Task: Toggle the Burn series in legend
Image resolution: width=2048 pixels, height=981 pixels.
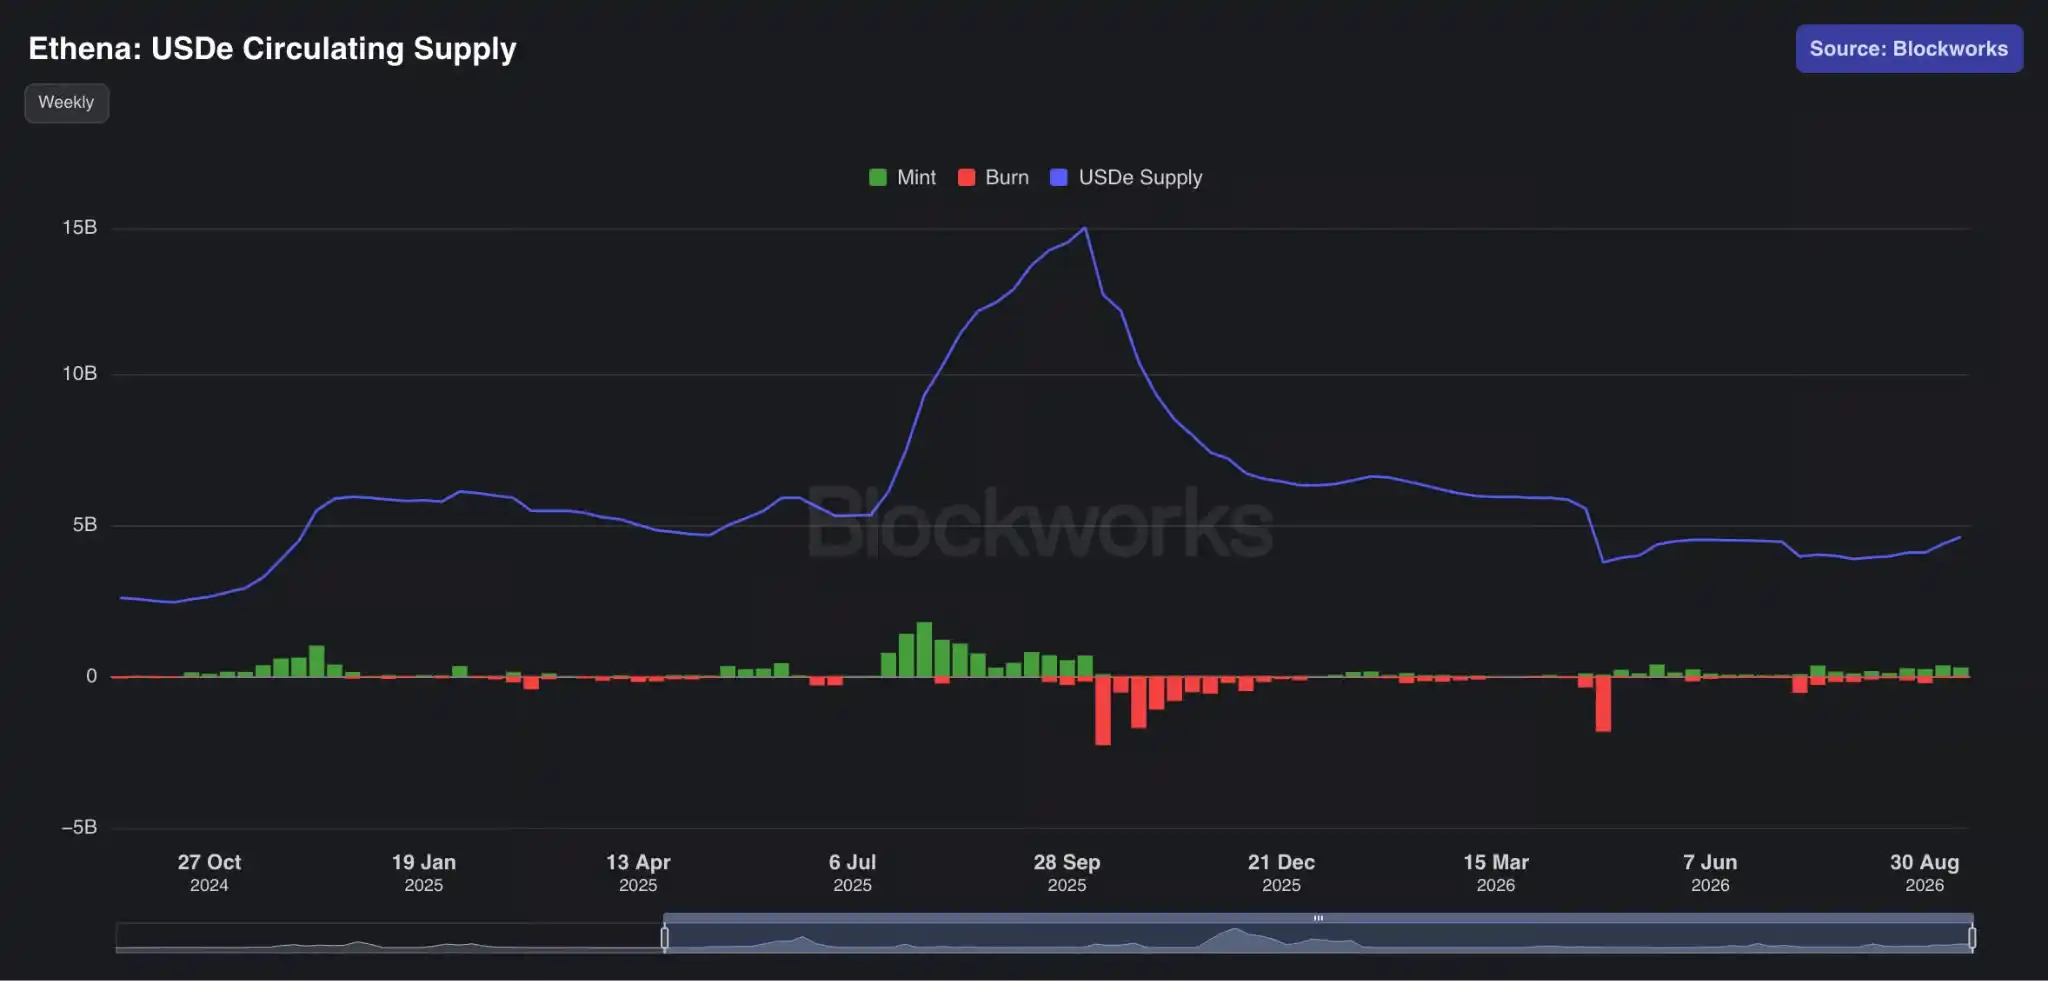Action: coord(993,178)
